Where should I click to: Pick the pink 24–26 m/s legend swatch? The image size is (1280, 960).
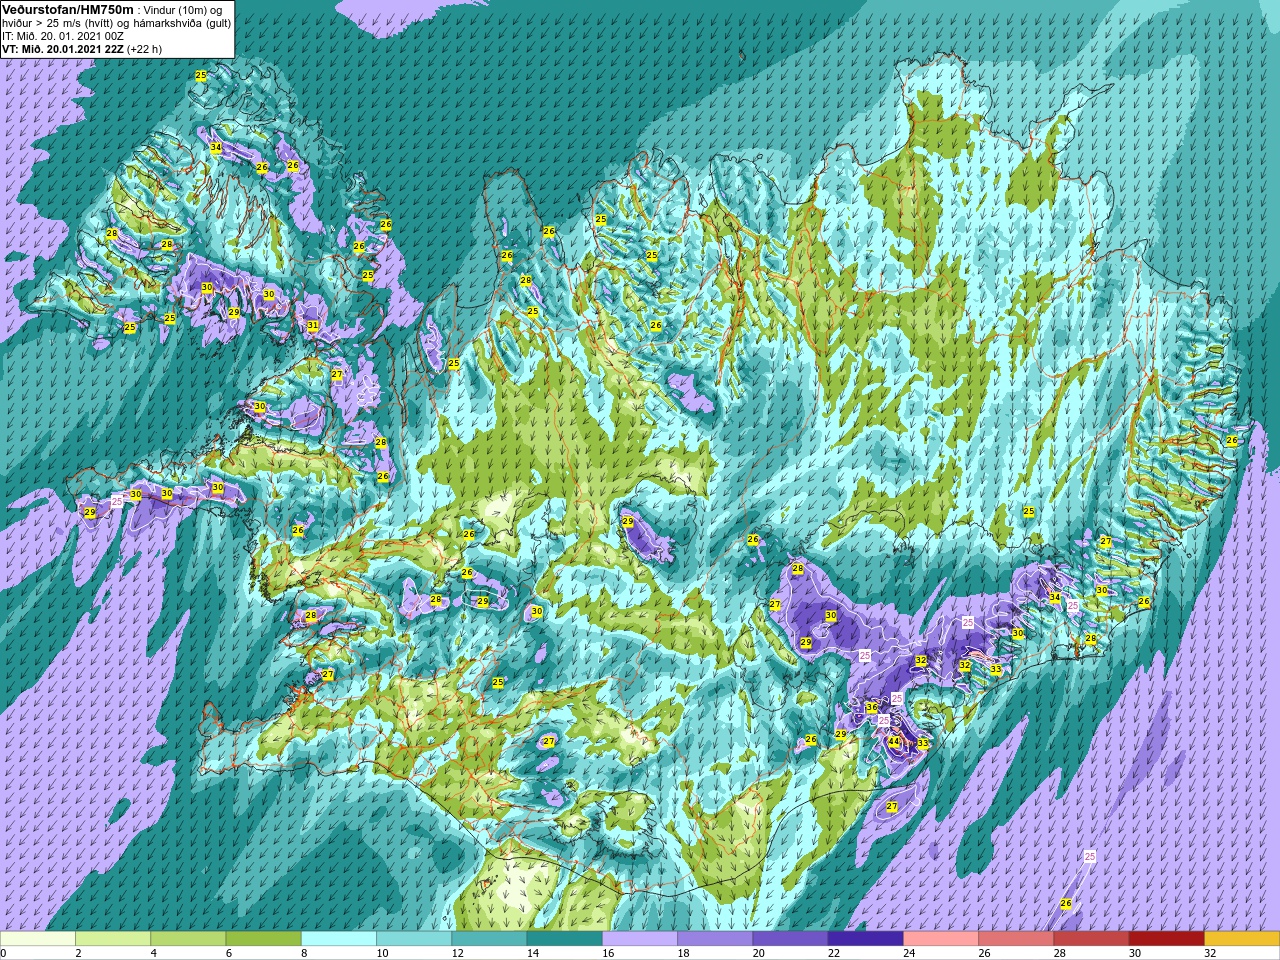point(941,939)
